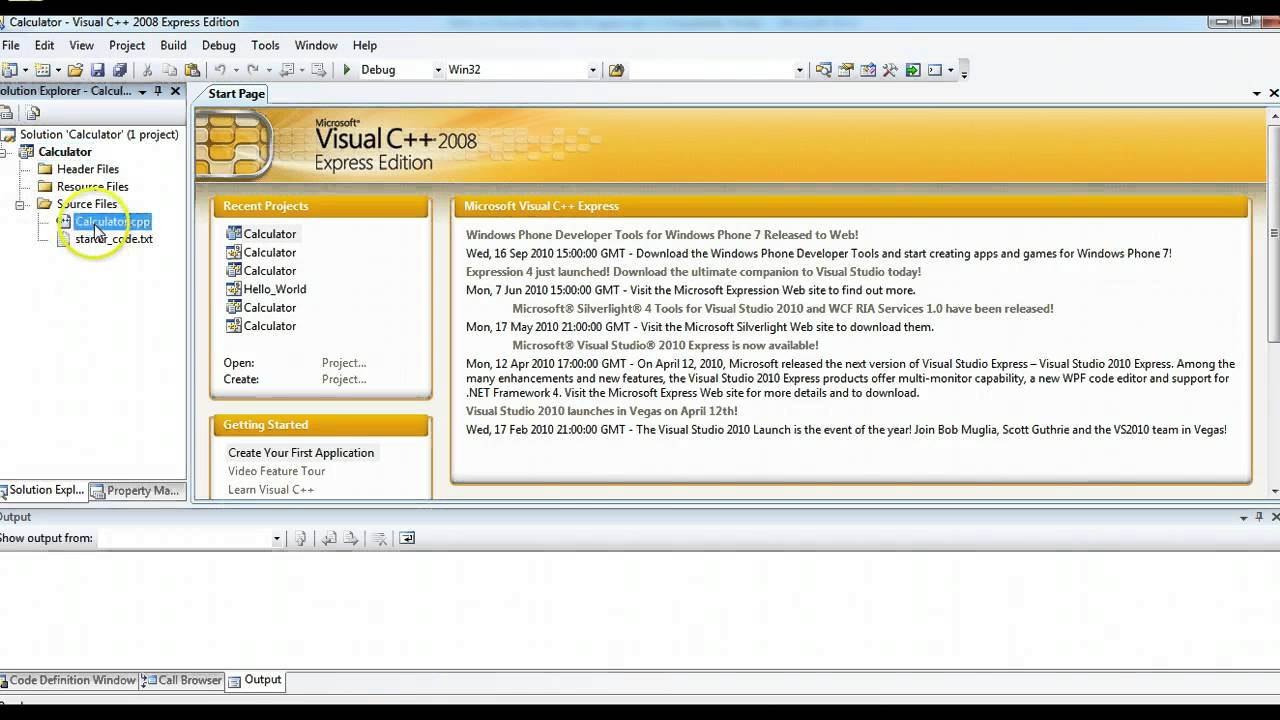Open Windows Phone 7 tools news headline
Image resolution: width=1280 pixels, height=720 pixels.
662,235
